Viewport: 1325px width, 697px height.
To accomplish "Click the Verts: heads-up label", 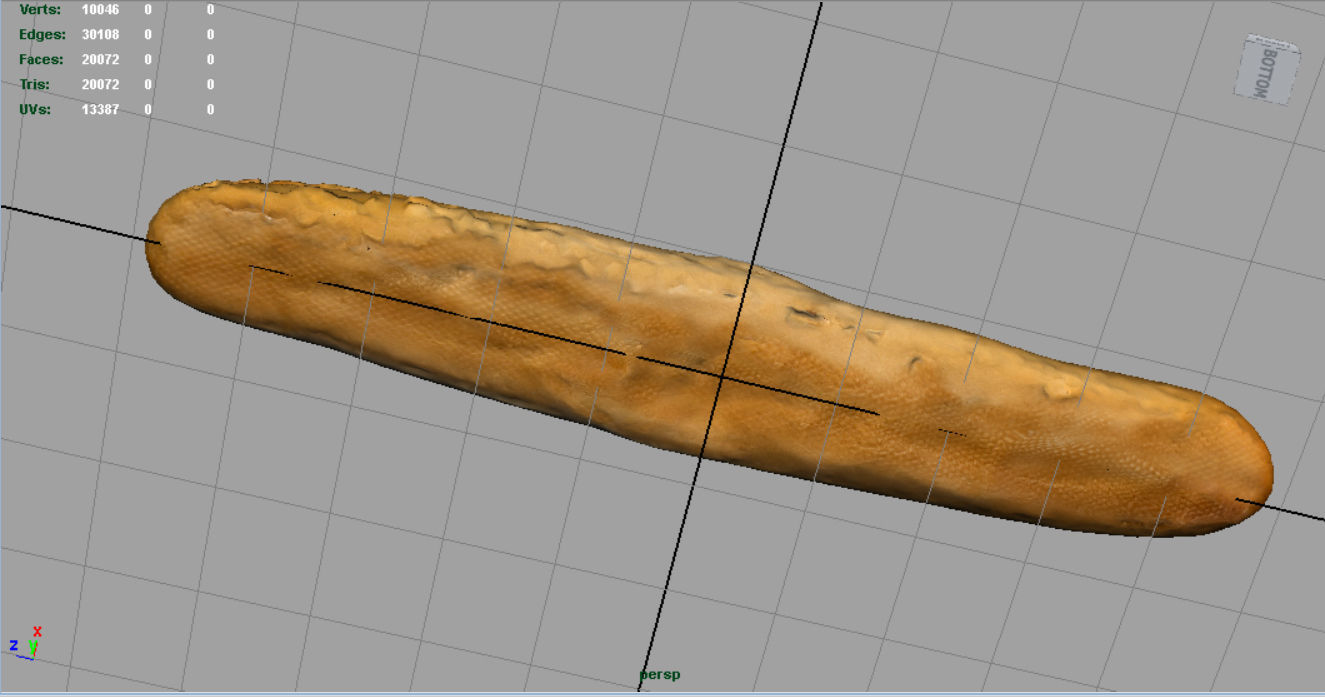I will pos(40,9).
